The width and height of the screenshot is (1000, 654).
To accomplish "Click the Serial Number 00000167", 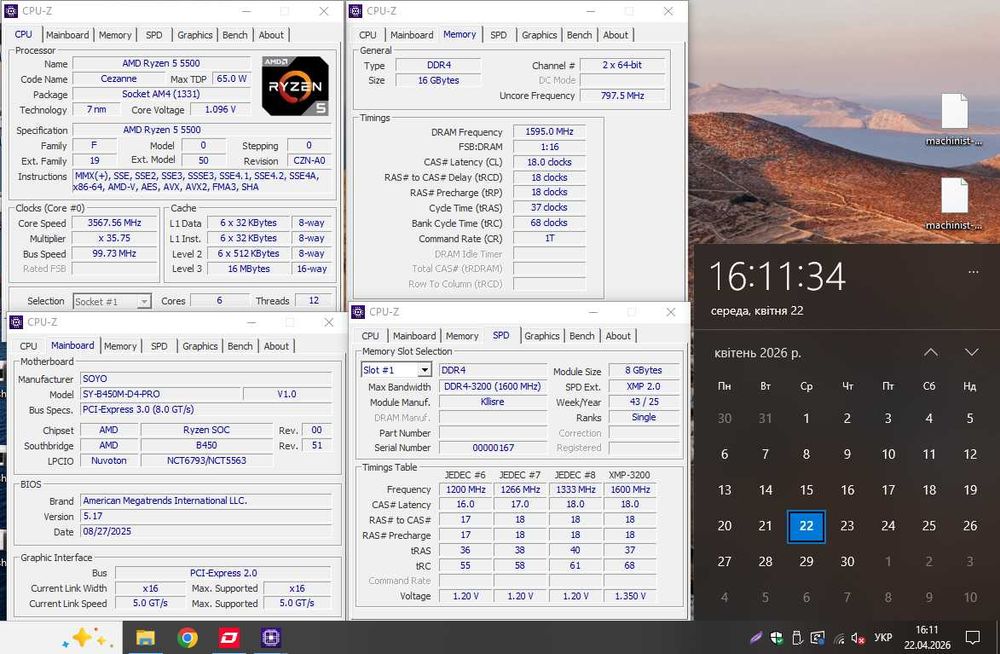I will (492, 447).
